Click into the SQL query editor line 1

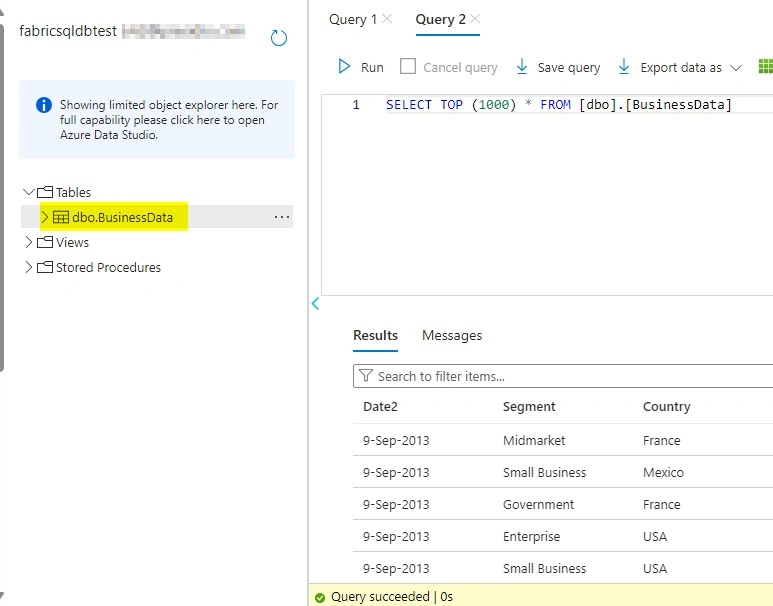tap(559, 105)
